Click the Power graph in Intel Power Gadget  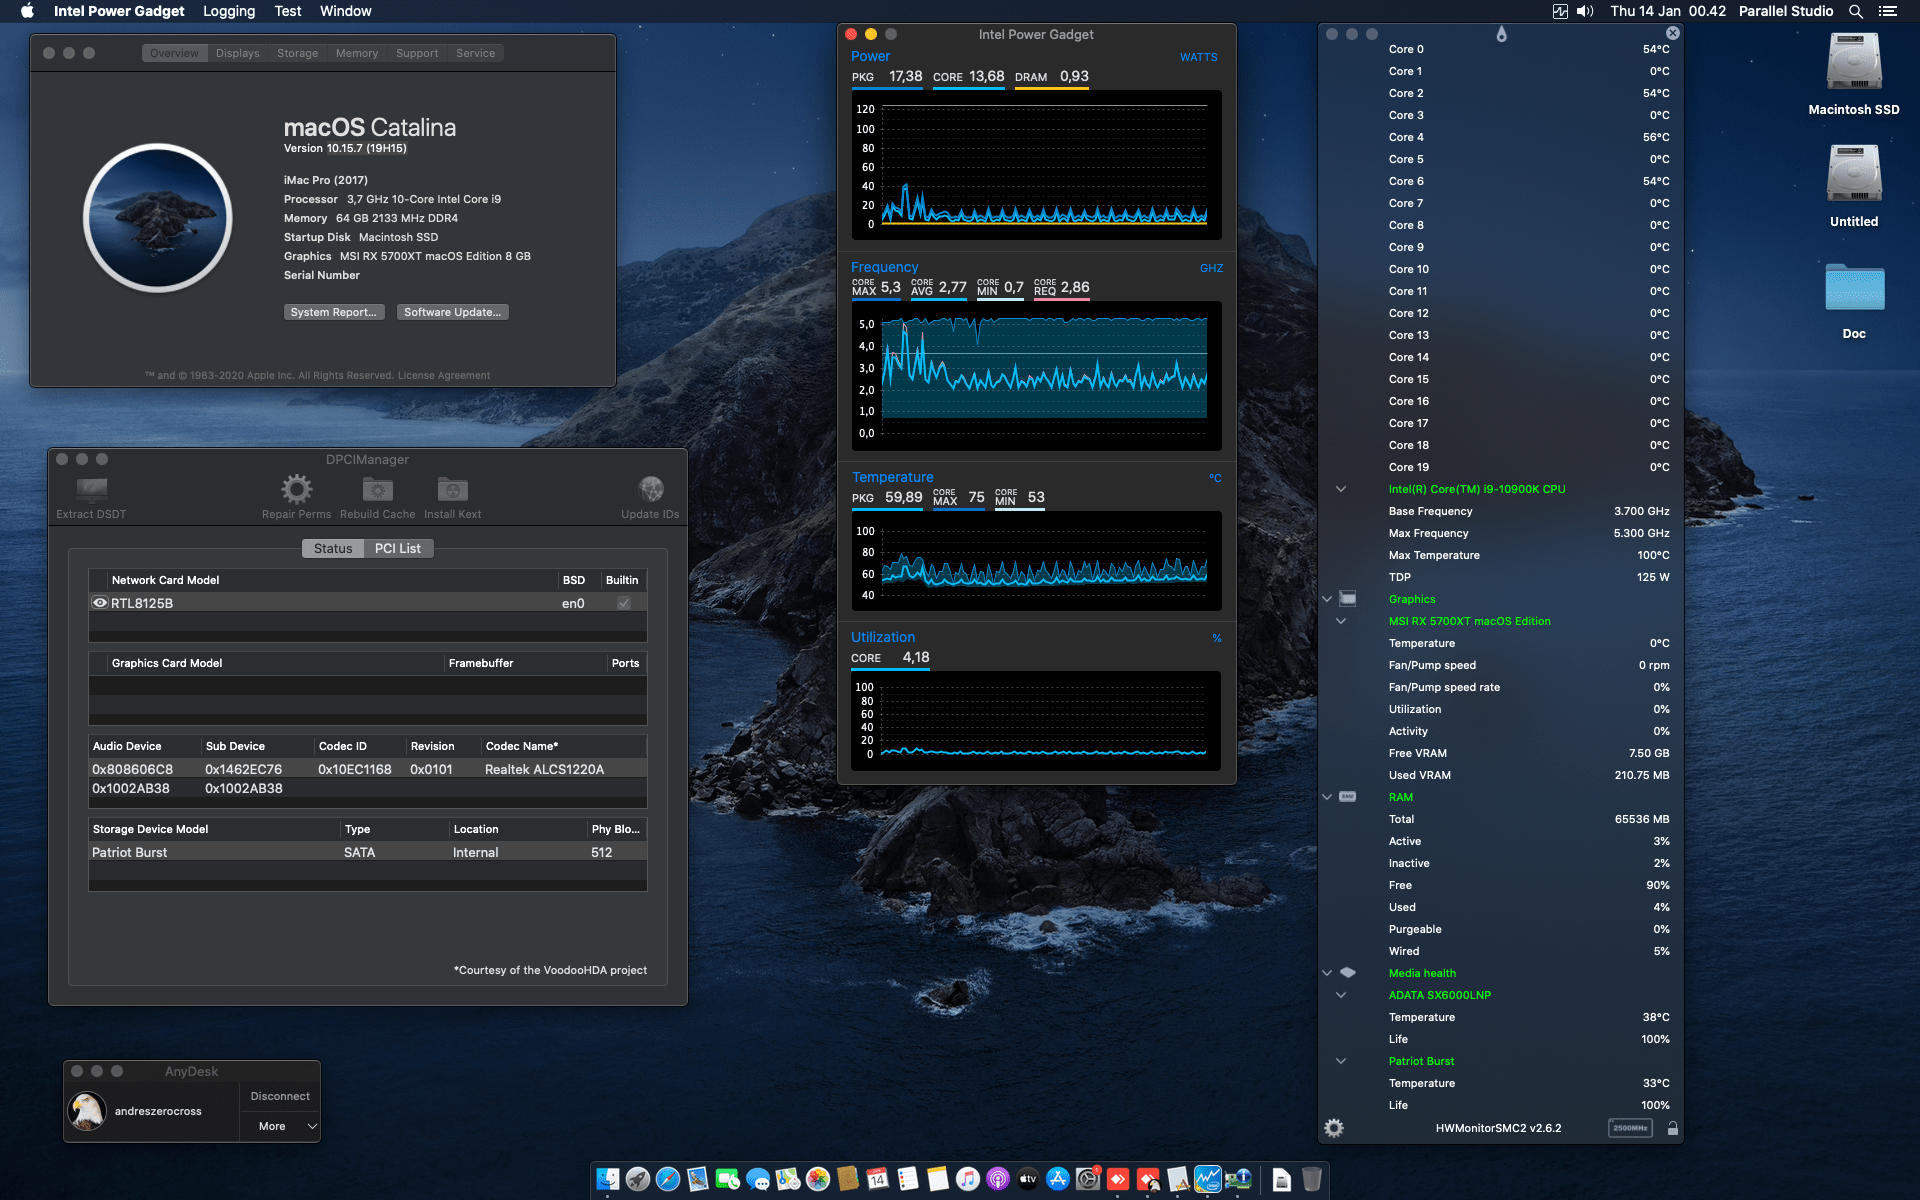pyautogui.click(x=1037, y=164)
